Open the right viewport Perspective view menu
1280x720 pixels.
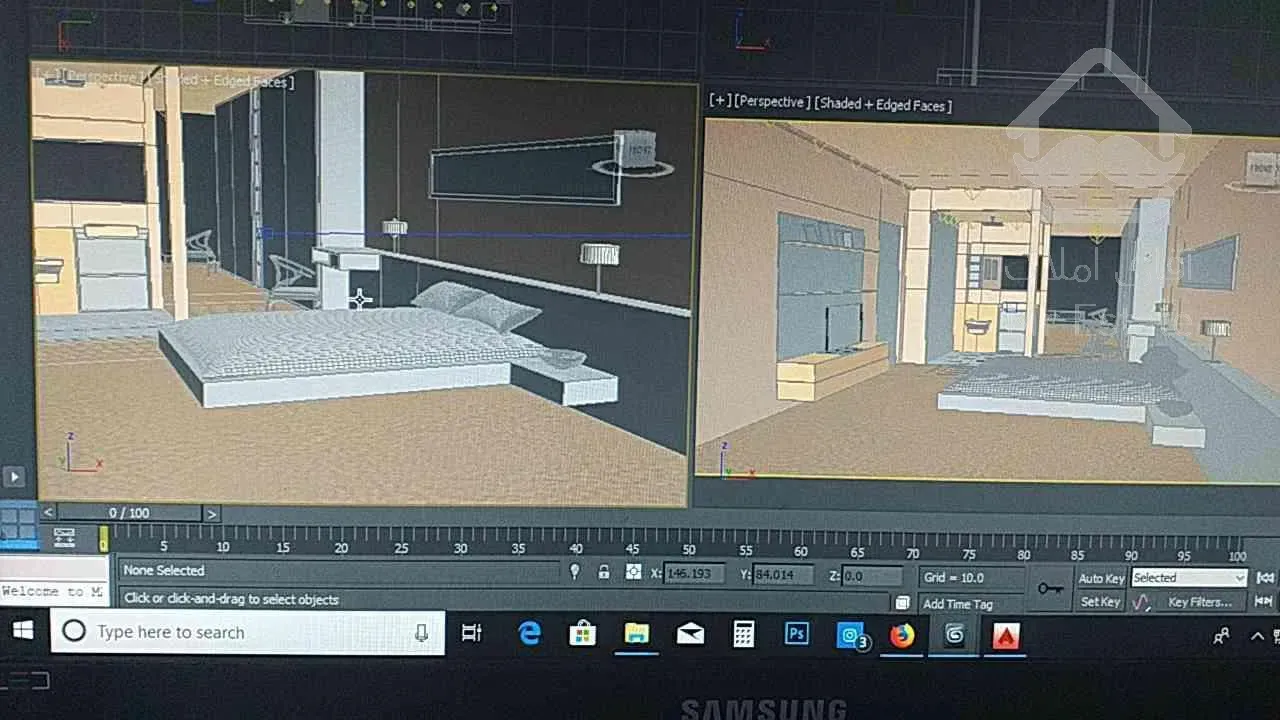point(771,103)
